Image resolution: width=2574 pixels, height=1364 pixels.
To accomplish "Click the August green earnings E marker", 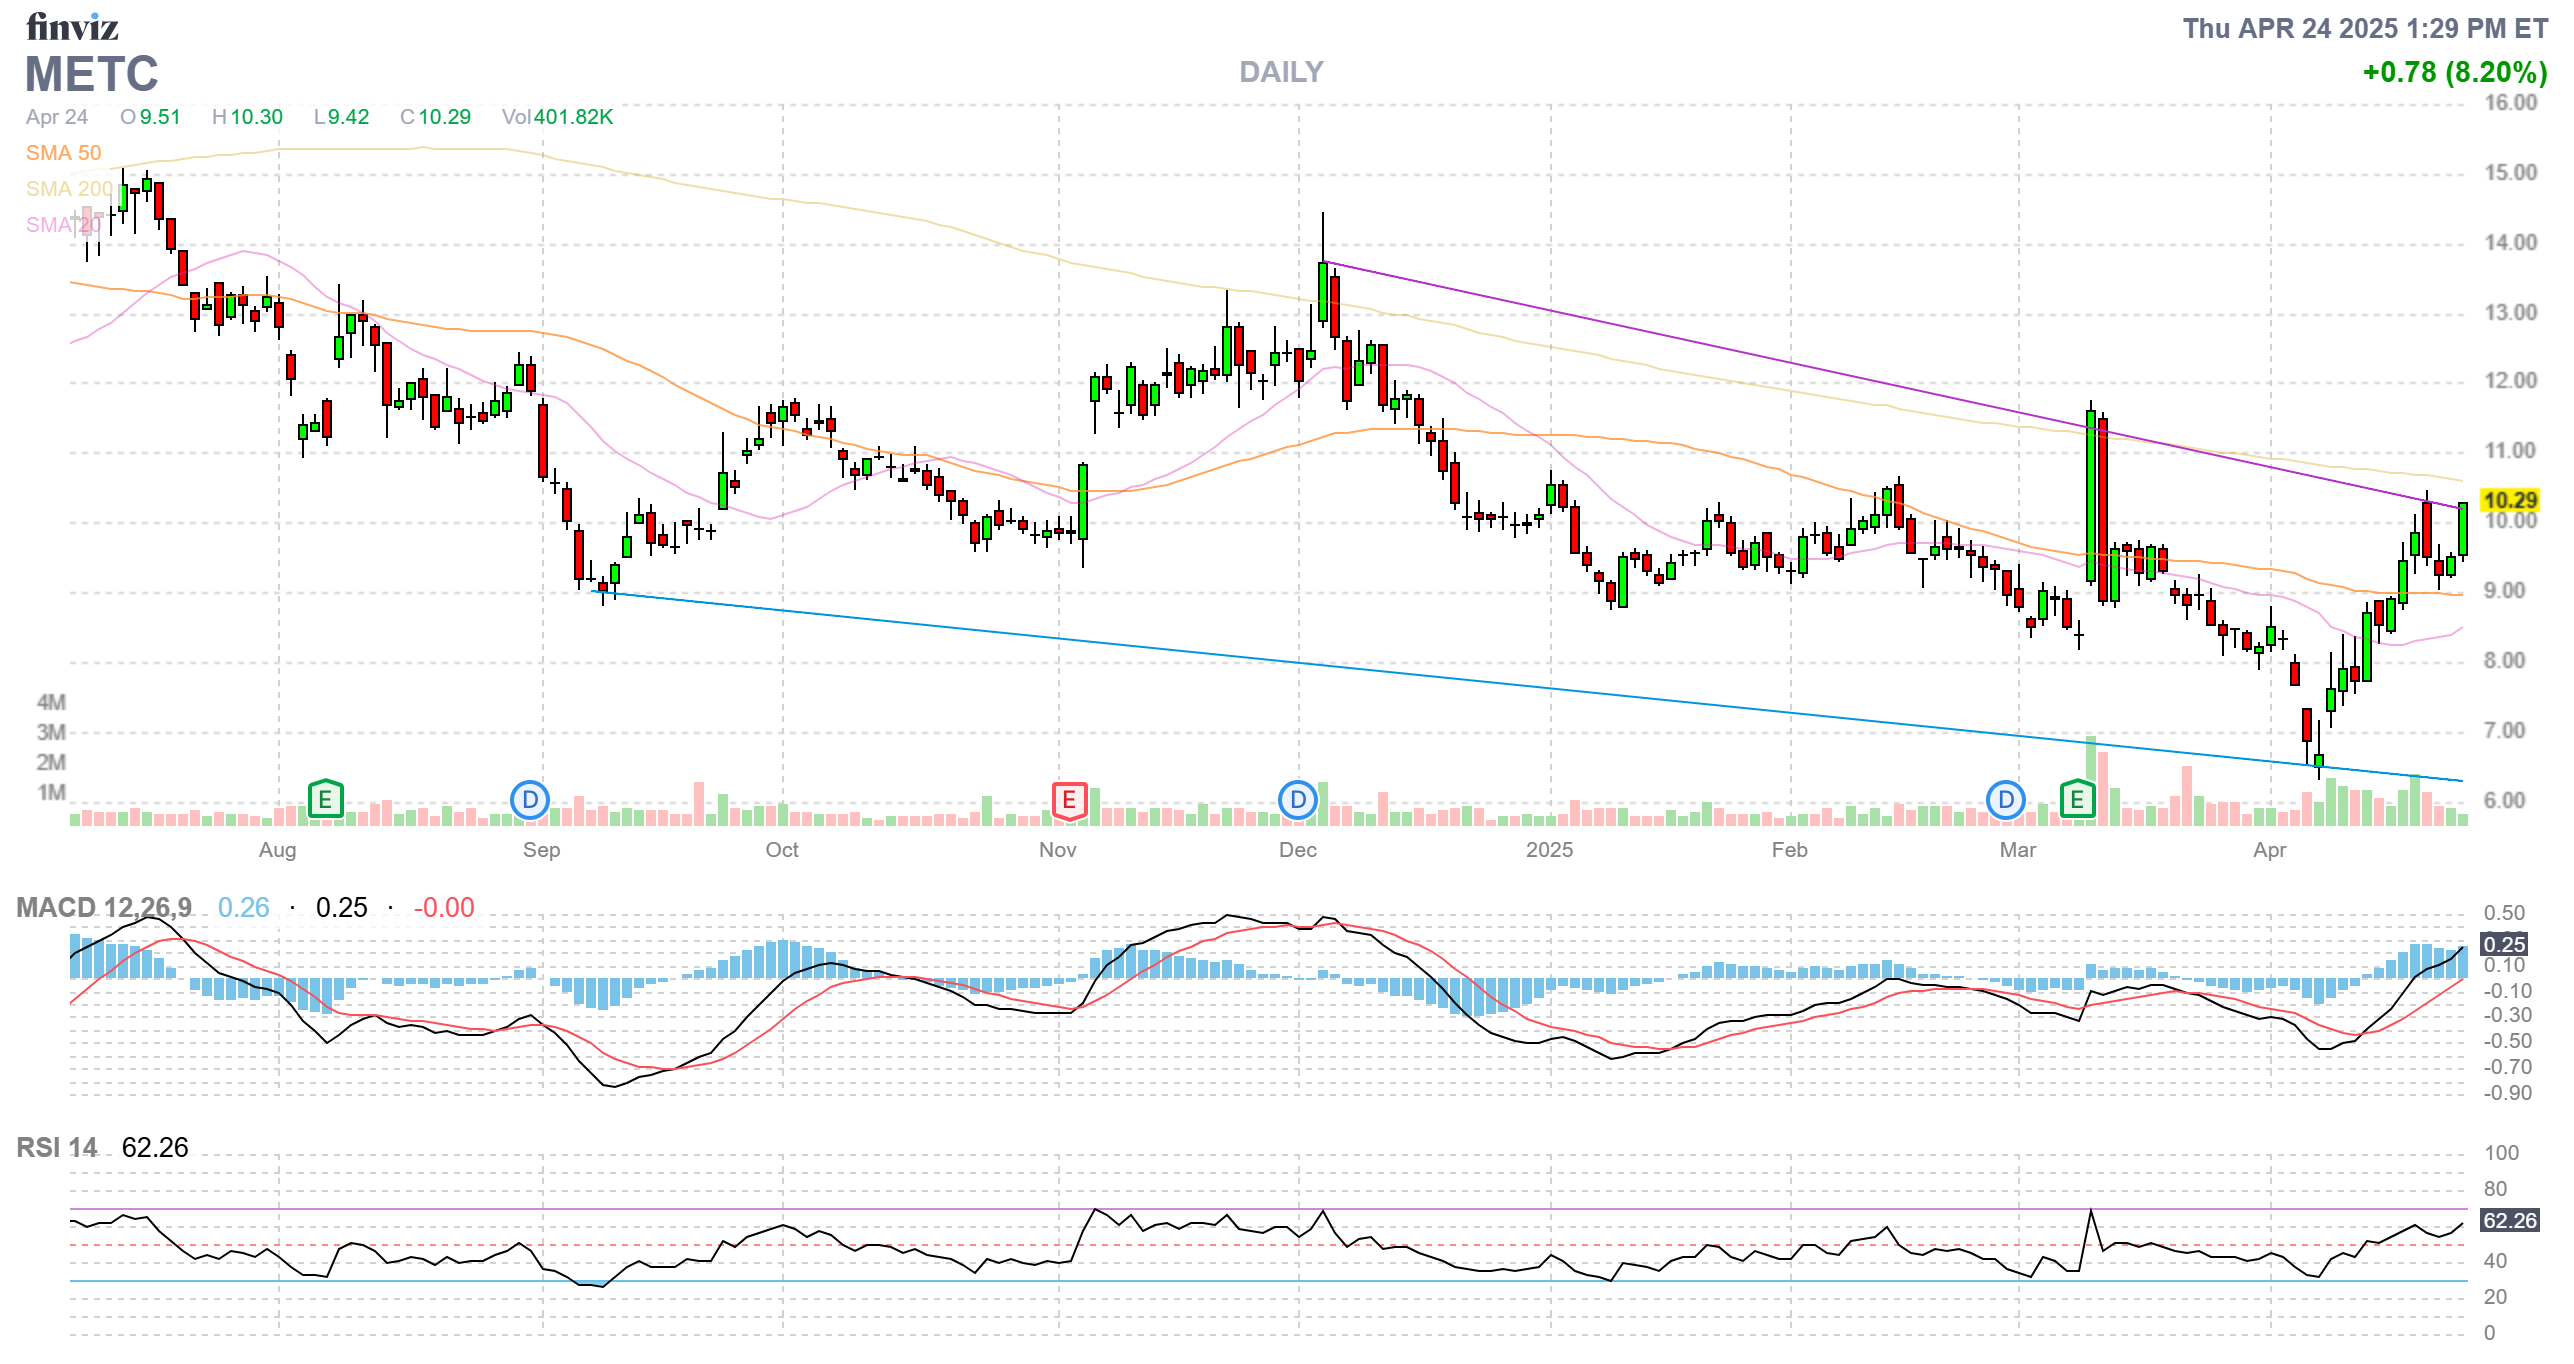I will click(x=325, y=800).
